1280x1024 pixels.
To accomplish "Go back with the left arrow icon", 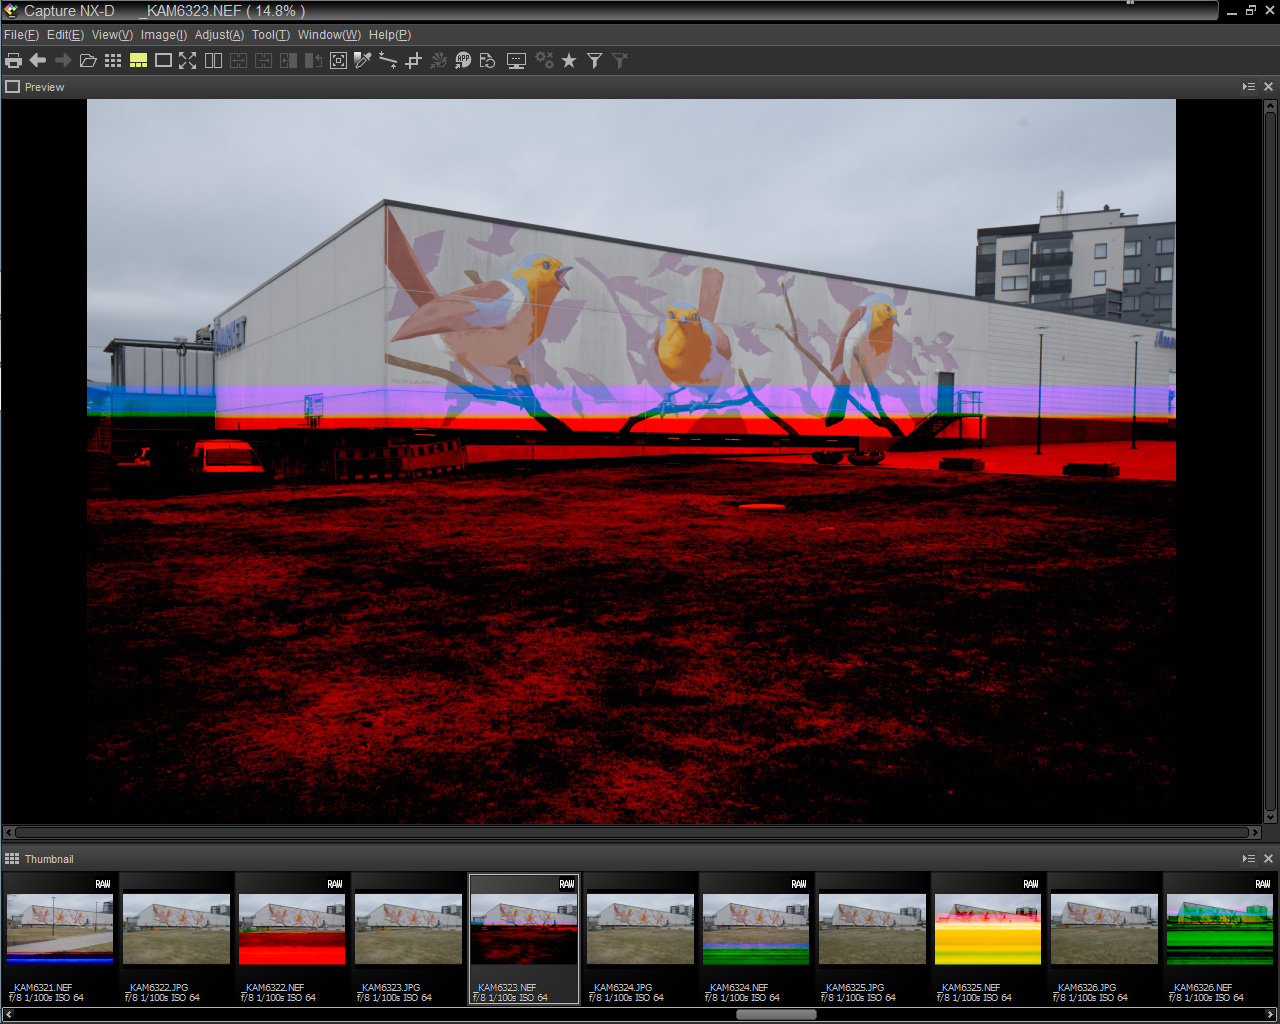I will (x=38, y=61).
